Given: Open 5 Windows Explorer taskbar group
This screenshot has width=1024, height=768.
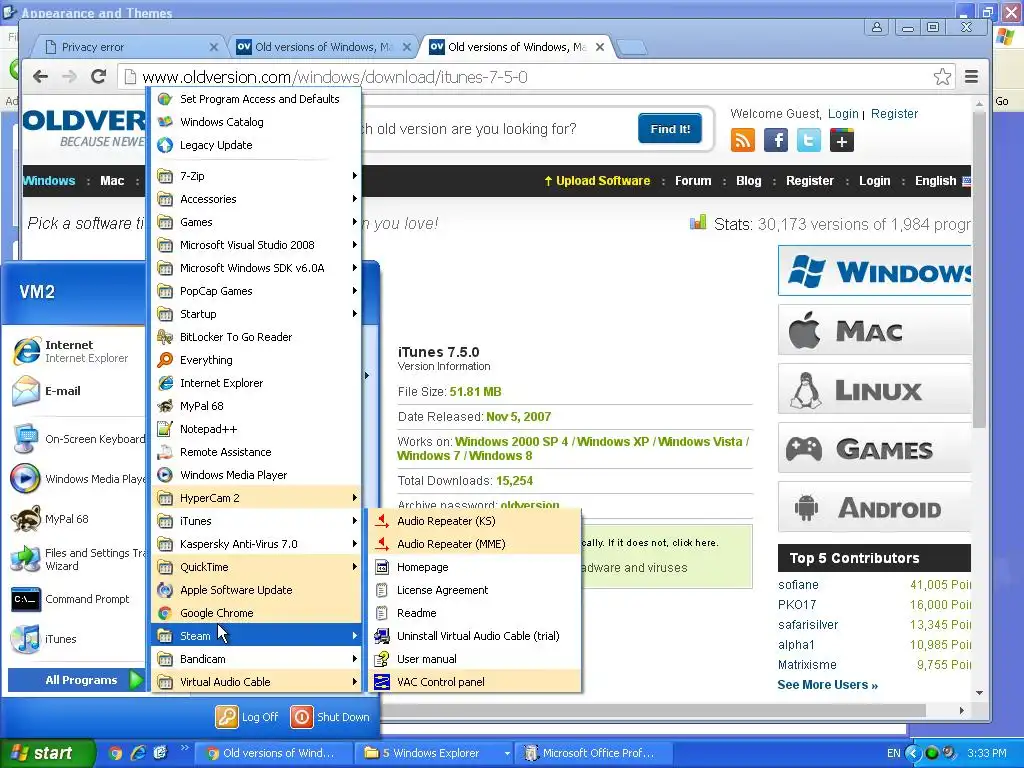Looking at the screenshot, I should tap(436, 753).
